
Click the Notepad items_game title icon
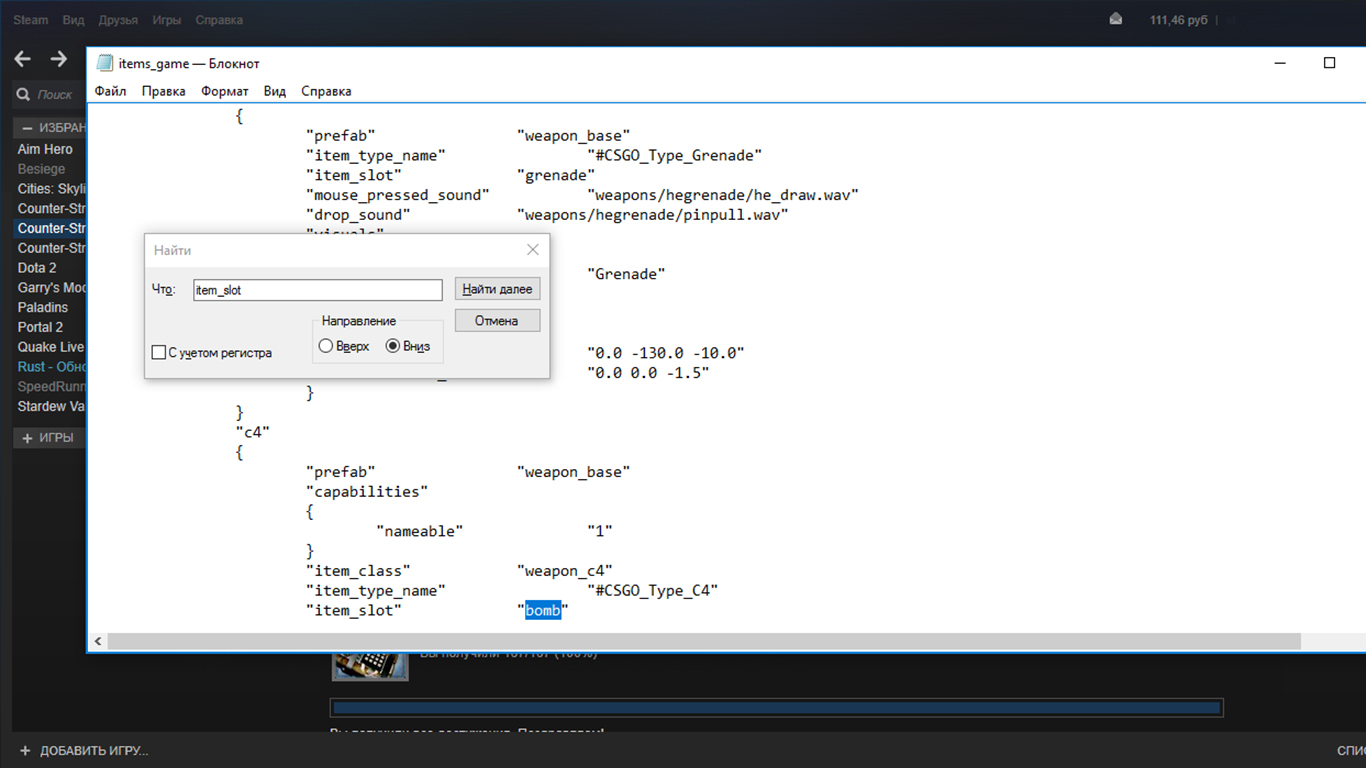pos(104,63)
